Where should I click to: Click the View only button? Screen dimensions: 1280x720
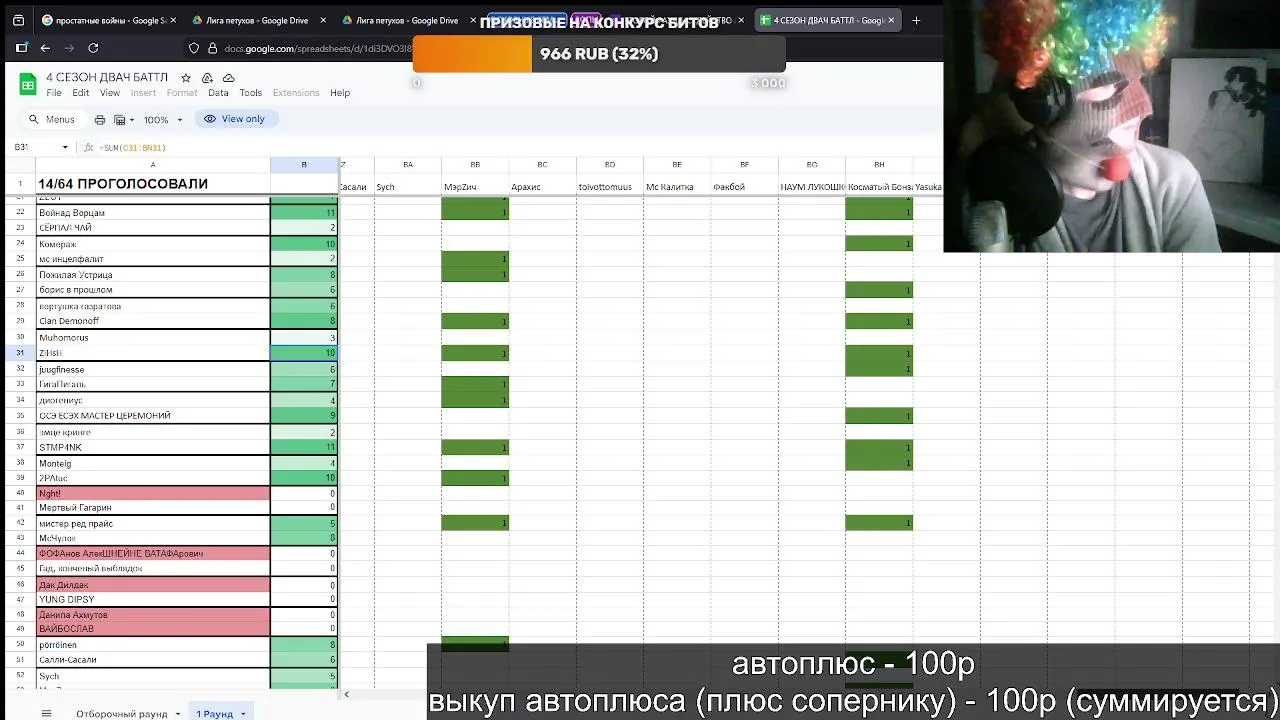pos(235,119)
